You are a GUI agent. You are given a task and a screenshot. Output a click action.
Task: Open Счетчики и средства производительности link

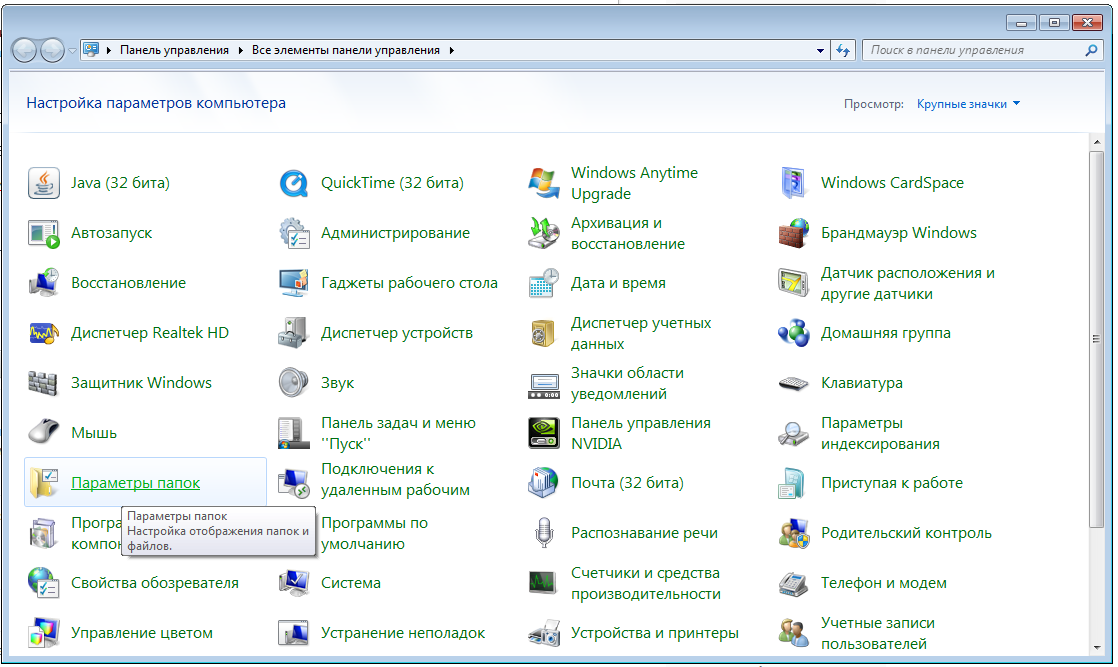click(x=645, y=584)
